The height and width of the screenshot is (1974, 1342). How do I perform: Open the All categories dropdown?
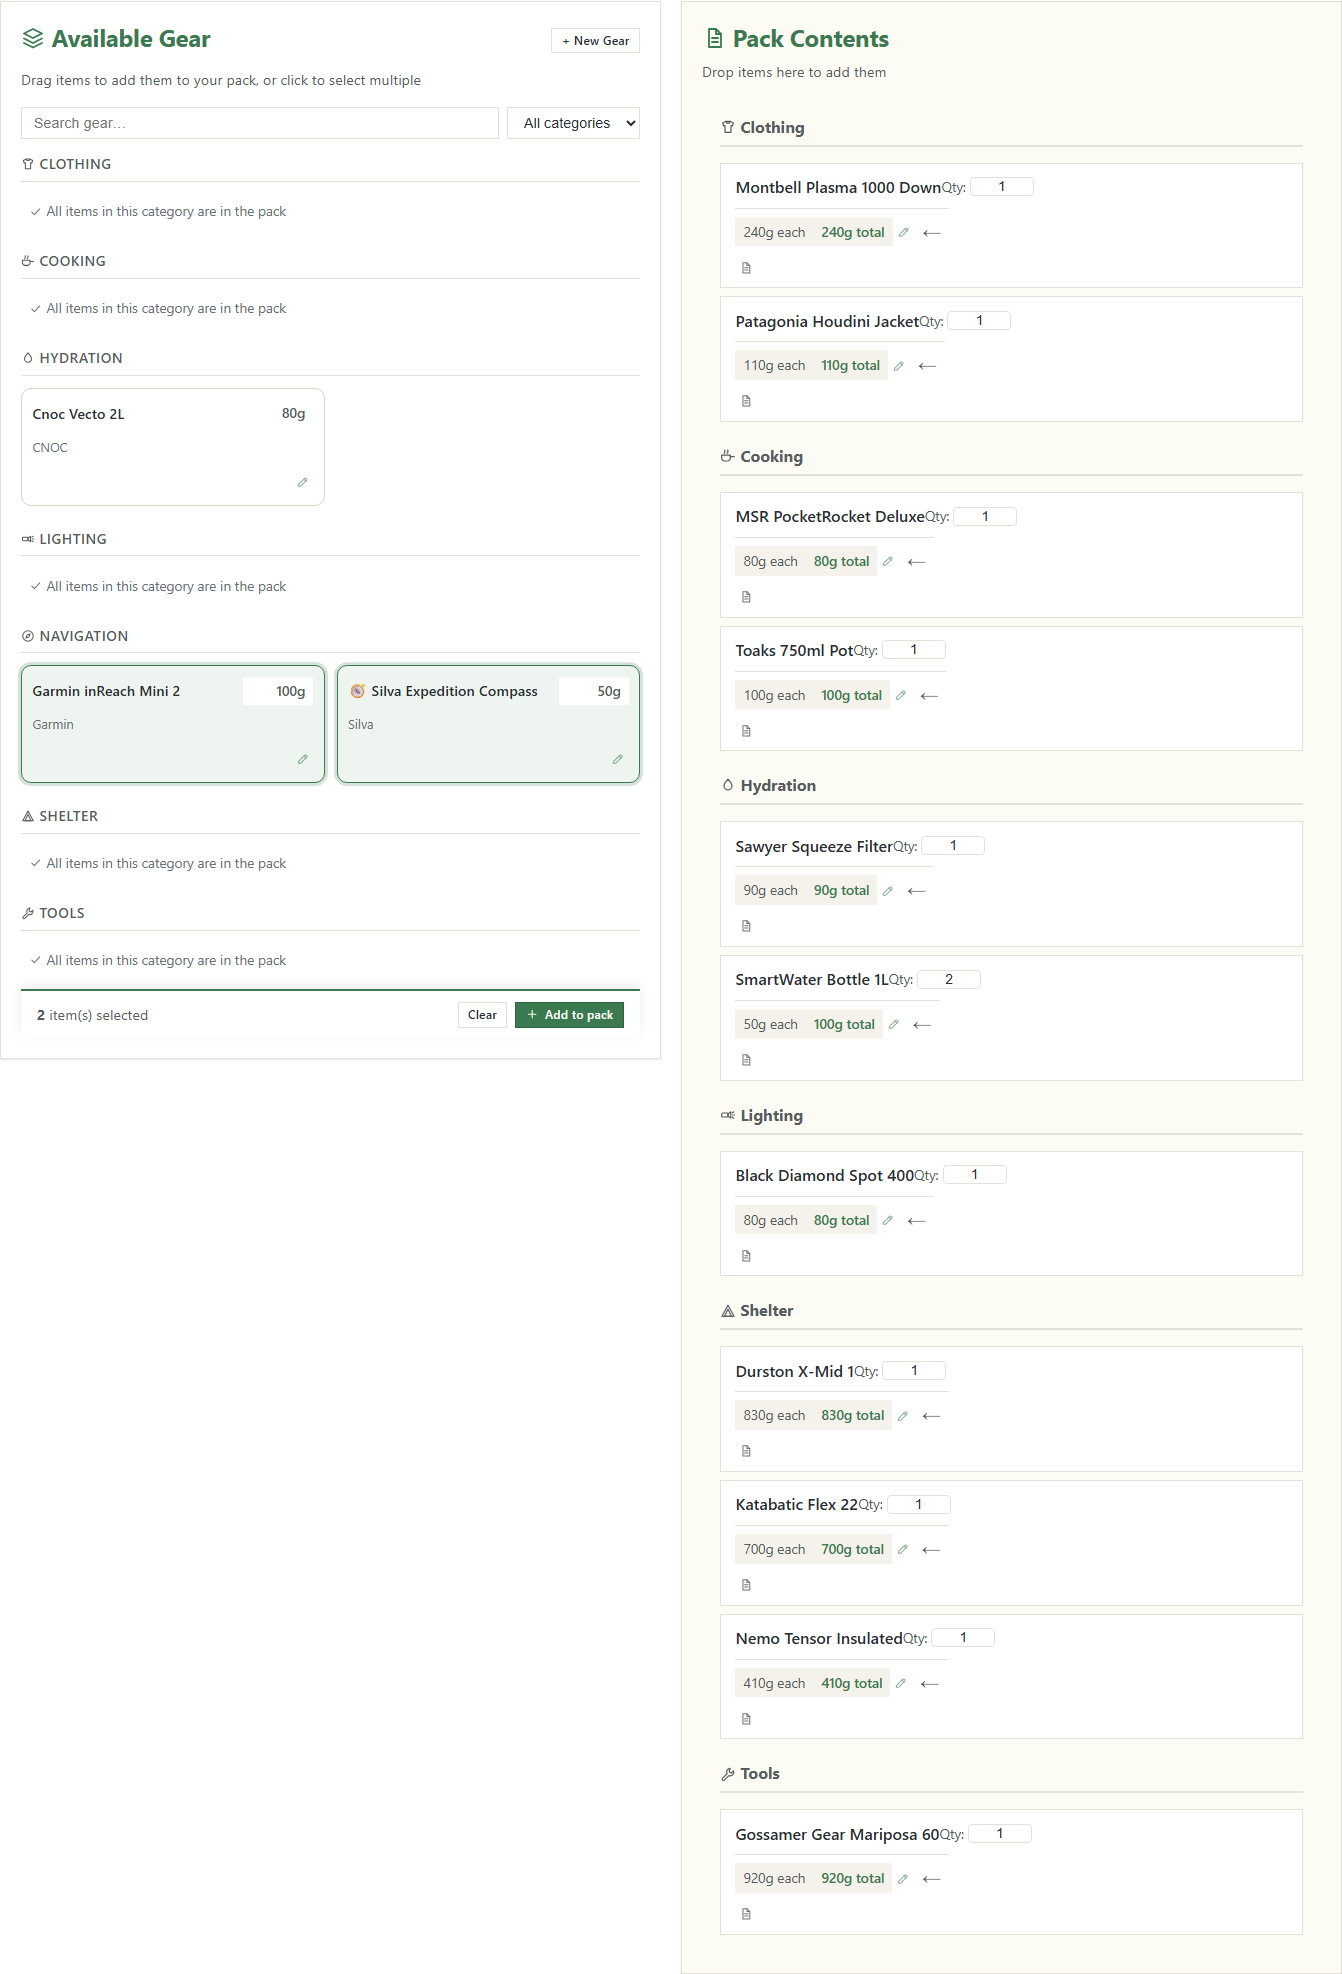point(573,123)
